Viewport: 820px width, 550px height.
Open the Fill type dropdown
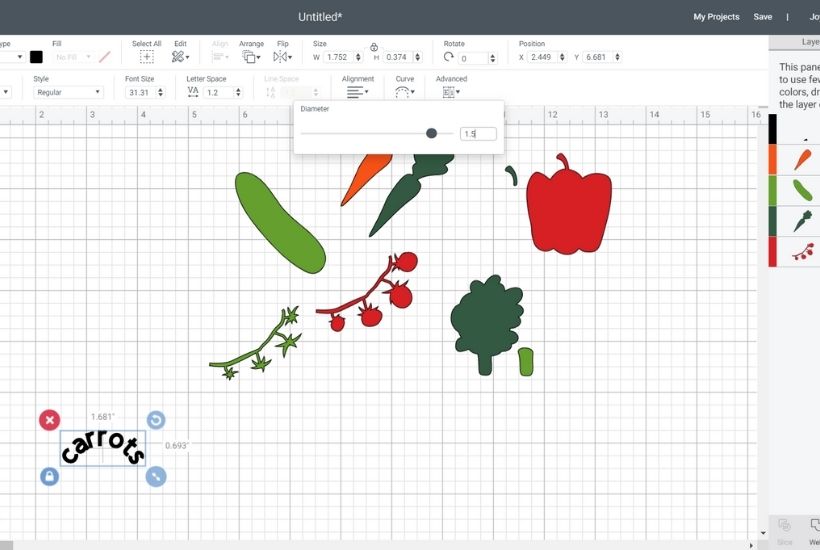coord(73,57)
